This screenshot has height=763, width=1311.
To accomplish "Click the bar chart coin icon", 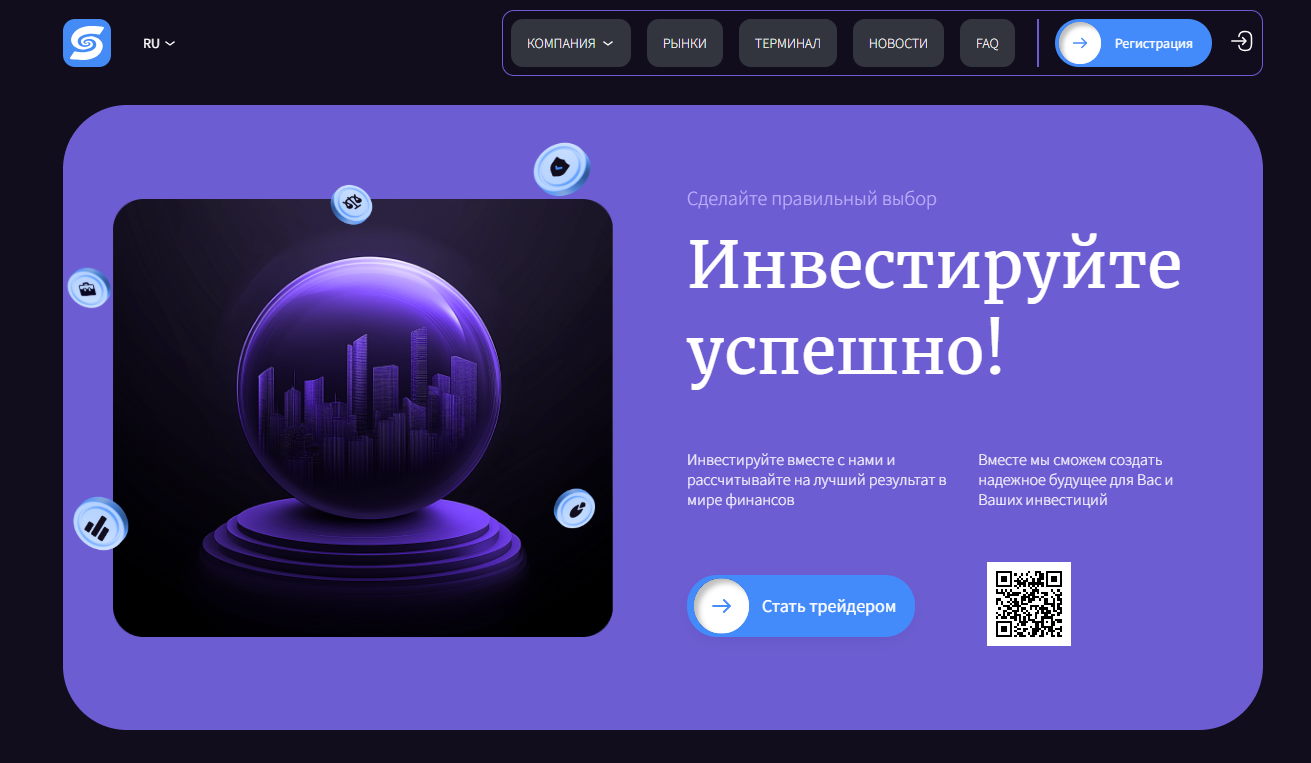I will [100, 524].
